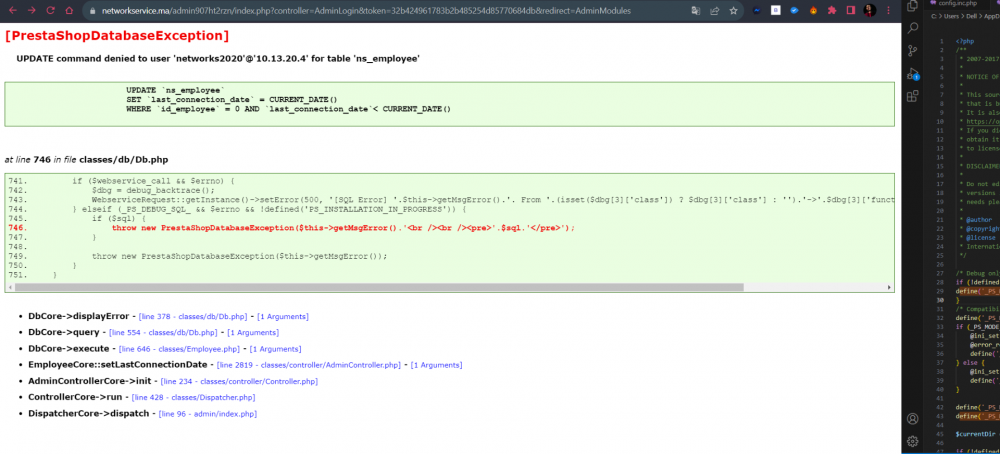1000x454 pixels.
Task: Open VS Code Accounts menu
Action: pyautogui.click(x=913, y=419)
